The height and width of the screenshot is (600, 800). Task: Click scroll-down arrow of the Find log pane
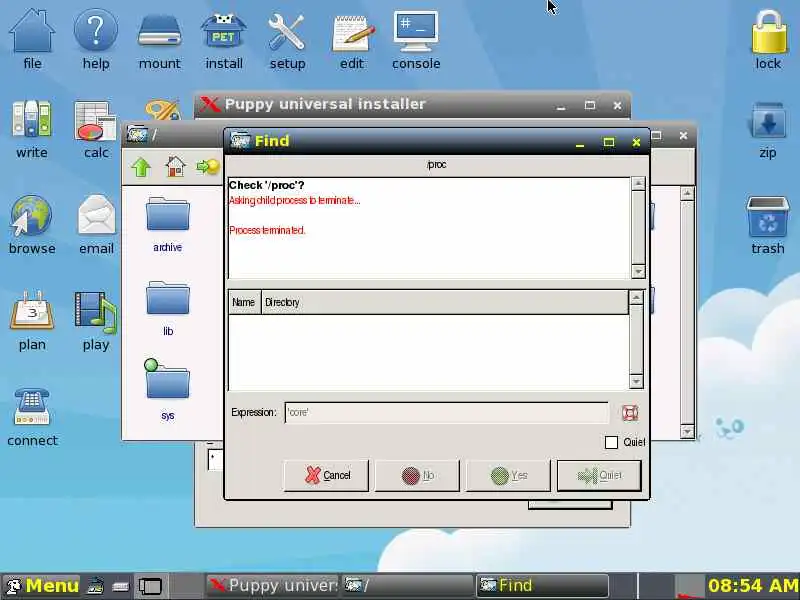[638, 271]
